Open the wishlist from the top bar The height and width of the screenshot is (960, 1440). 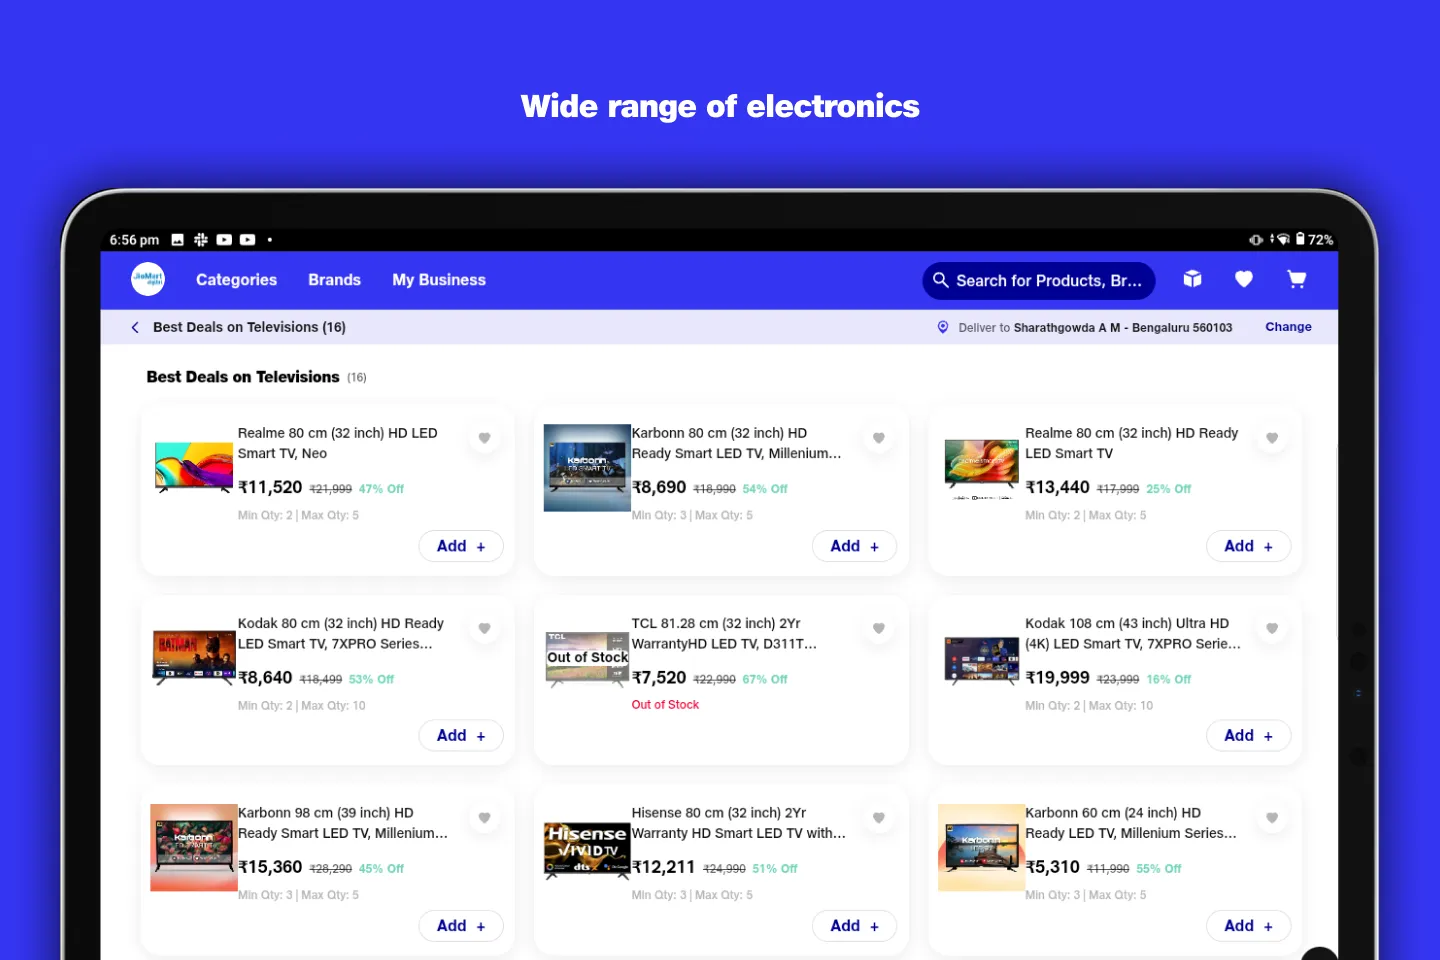click(x=1244, y=280)
